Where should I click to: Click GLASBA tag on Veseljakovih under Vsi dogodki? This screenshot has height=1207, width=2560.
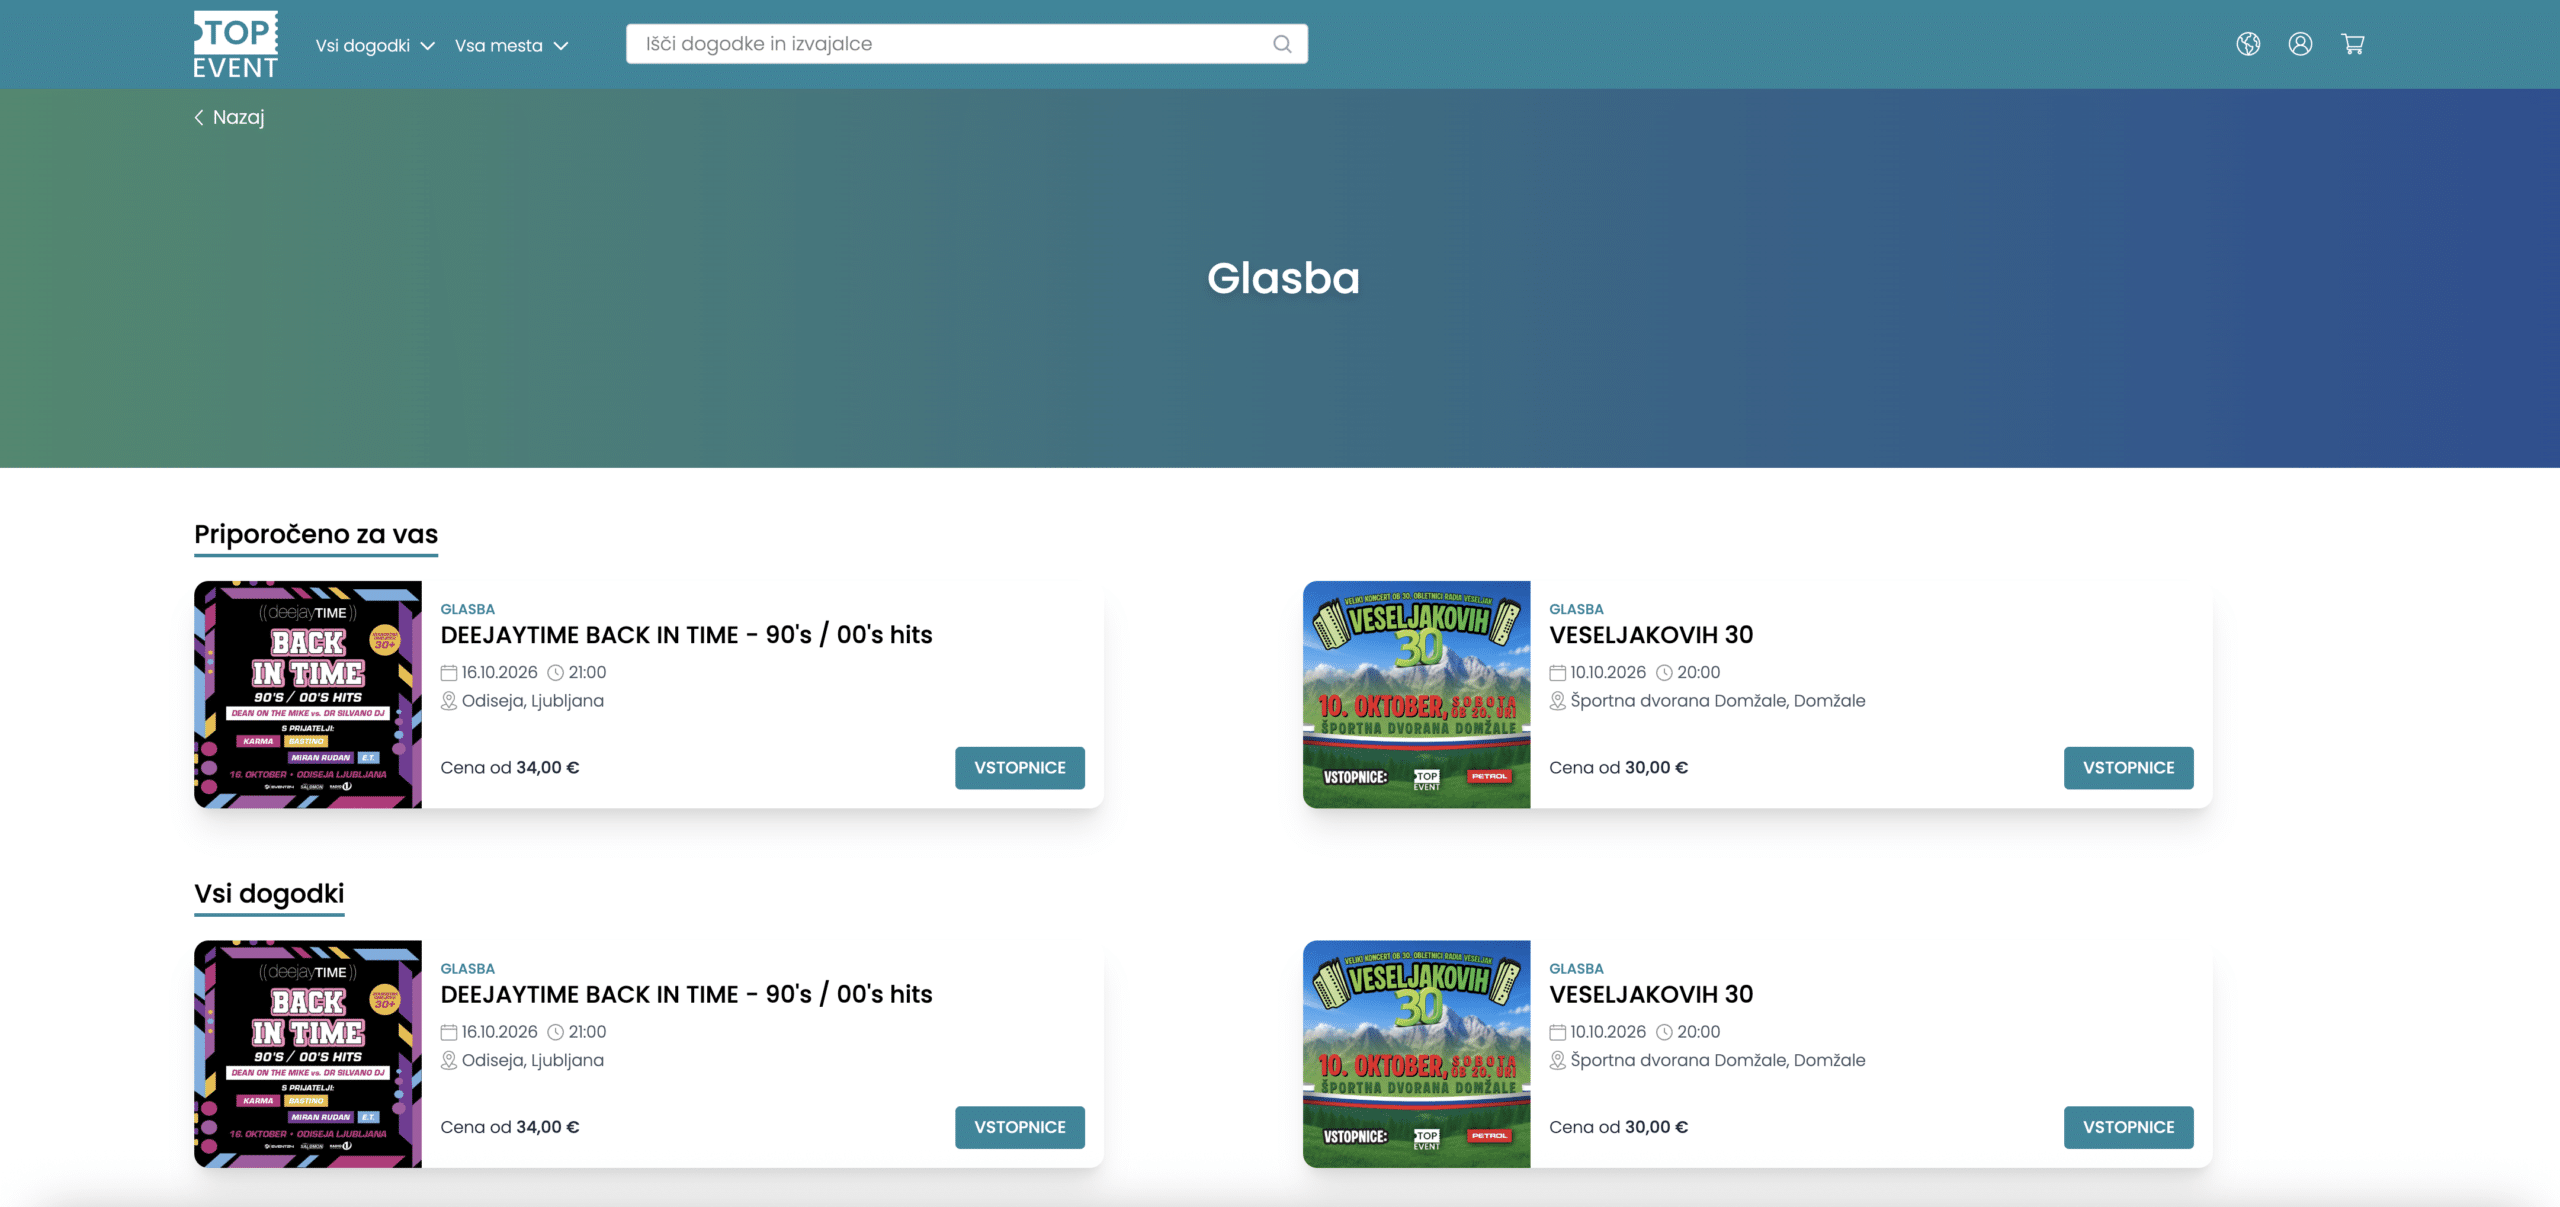pos(1576,969)
